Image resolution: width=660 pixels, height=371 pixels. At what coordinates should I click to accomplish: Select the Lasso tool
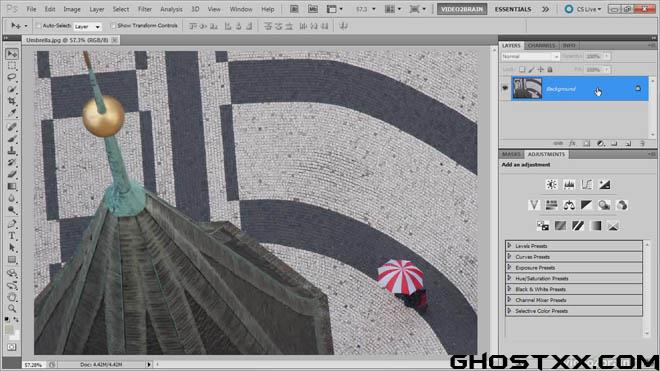12,77
